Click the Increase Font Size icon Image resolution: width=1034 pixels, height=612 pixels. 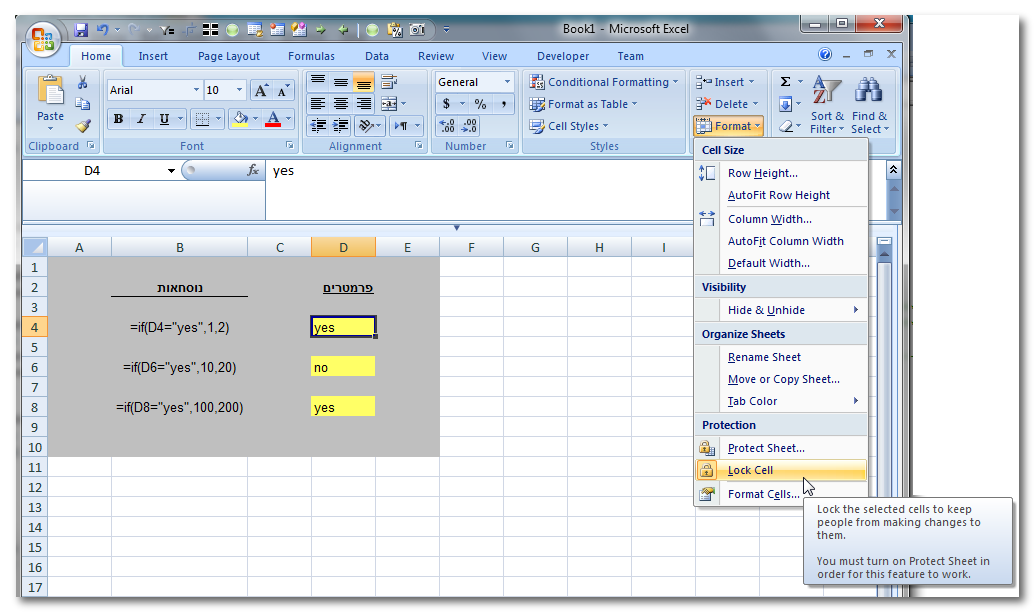(x=261, y=90)
